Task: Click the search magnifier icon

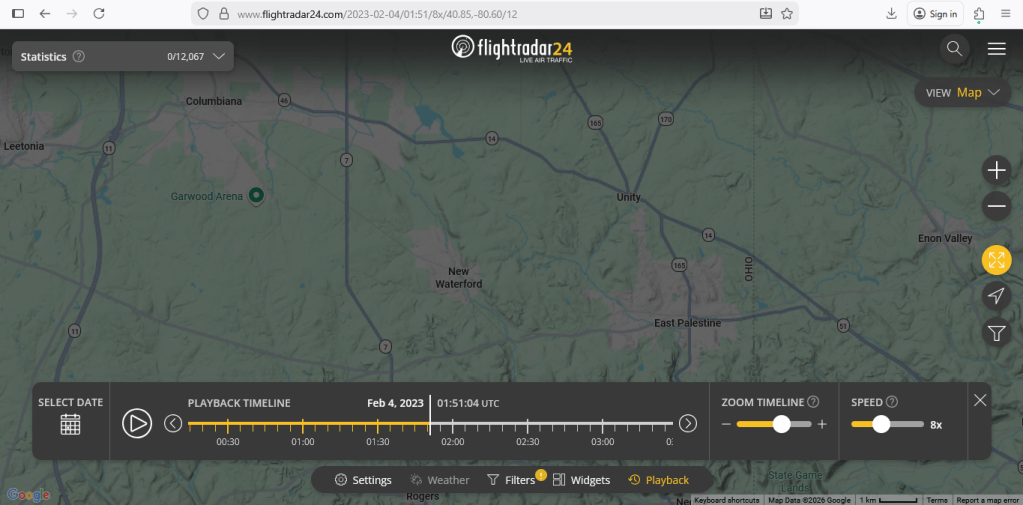Action: tap(954, 49)
